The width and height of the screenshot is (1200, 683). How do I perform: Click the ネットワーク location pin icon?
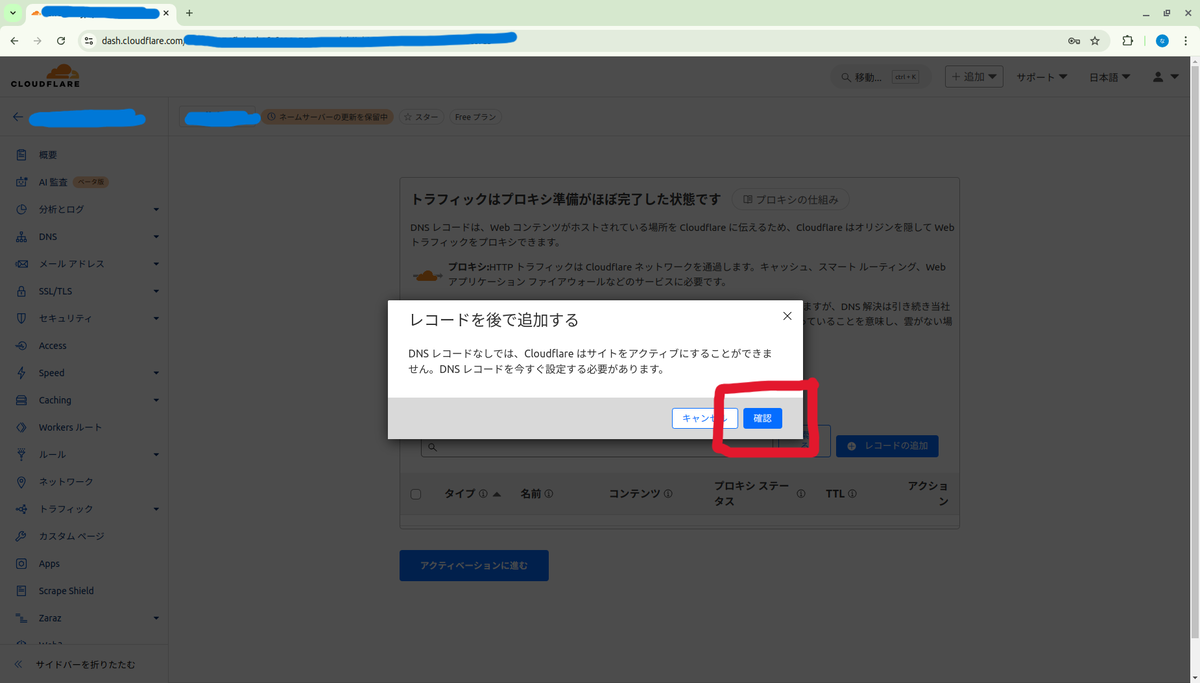[21, 482]
